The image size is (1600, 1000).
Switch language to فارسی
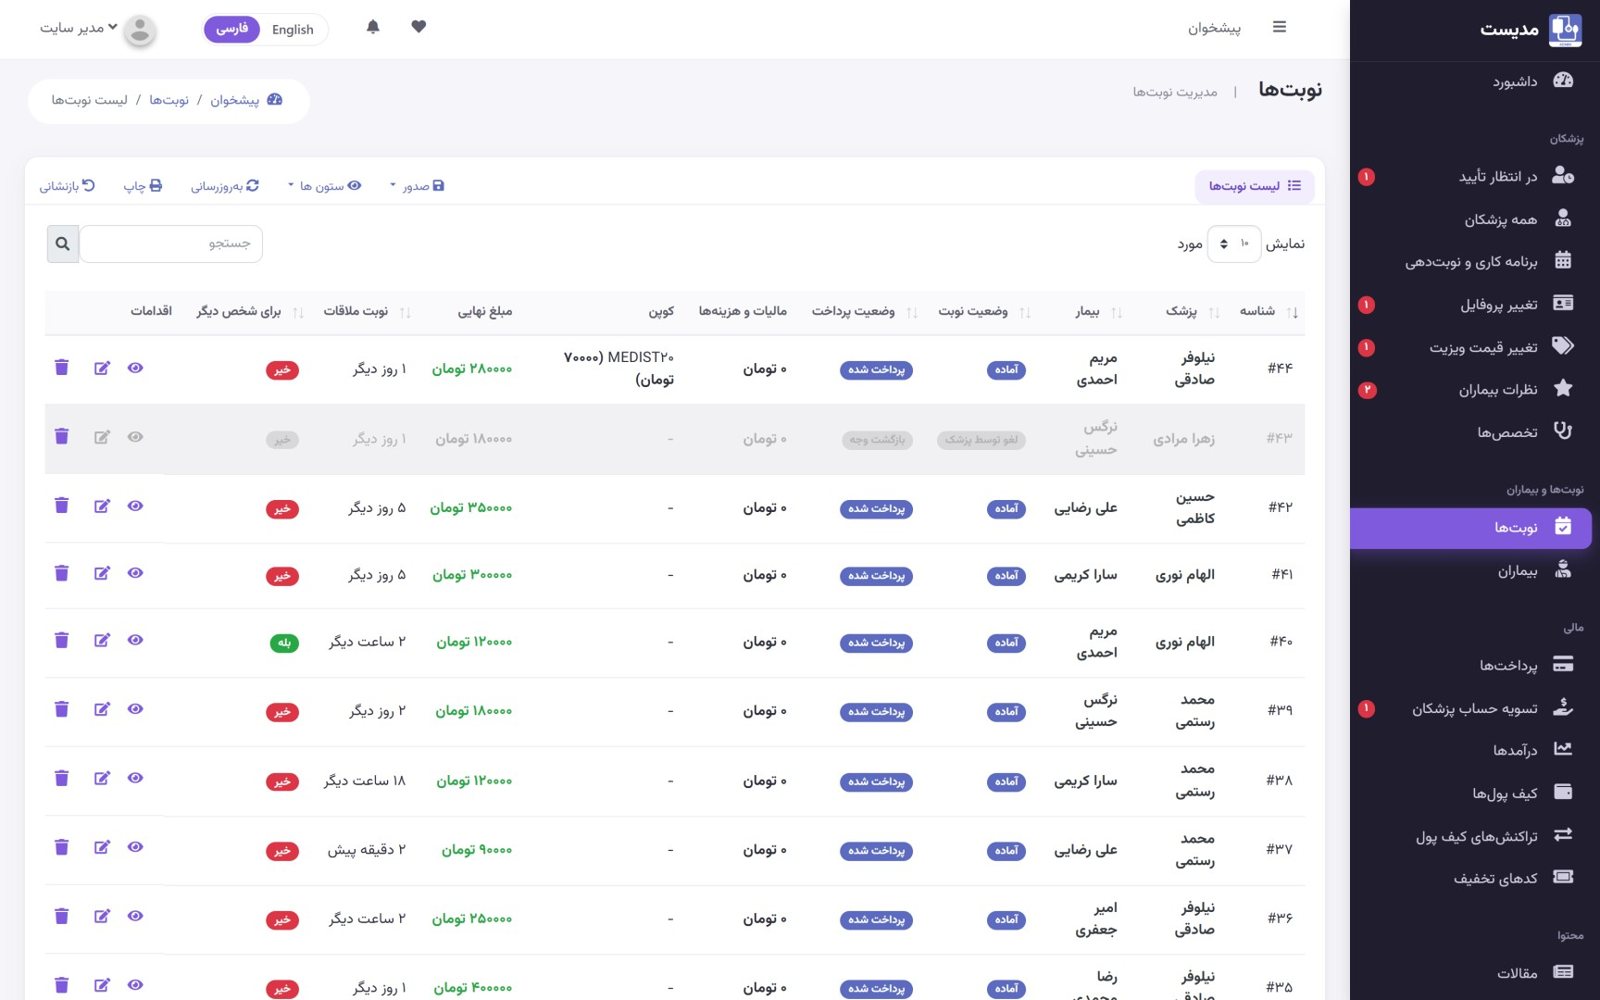tap(232, 29)
